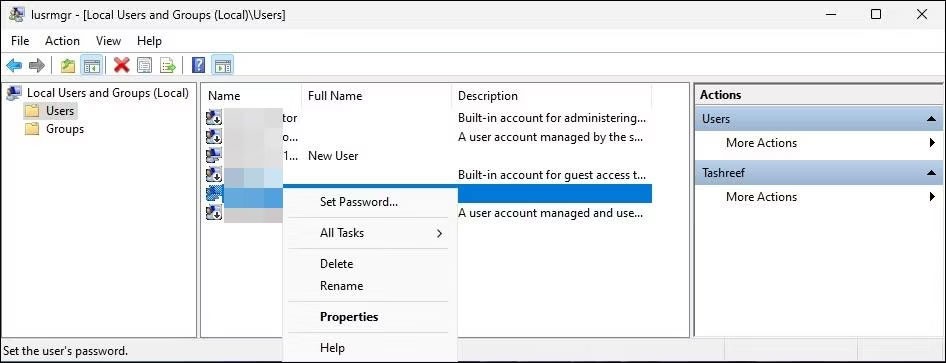Click user icon of the guest access account
This screenshot has height=363, width=946.
pos(214,175)
